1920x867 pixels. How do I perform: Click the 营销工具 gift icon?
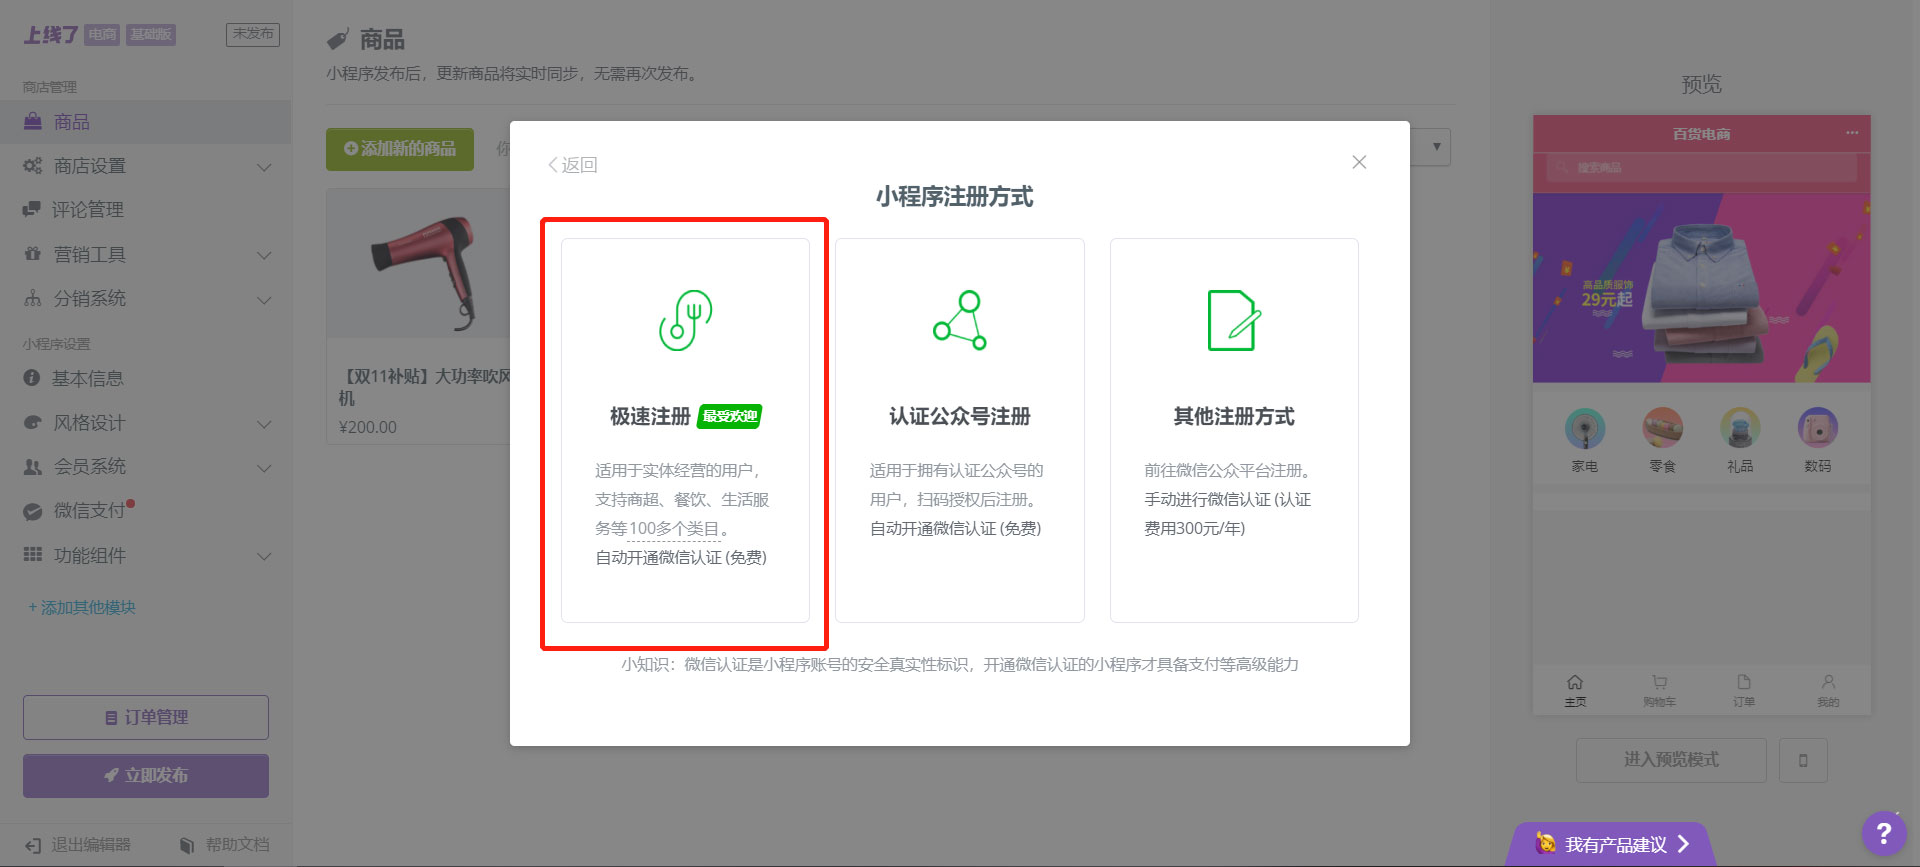pyautogui.click(x=33, y=254)
